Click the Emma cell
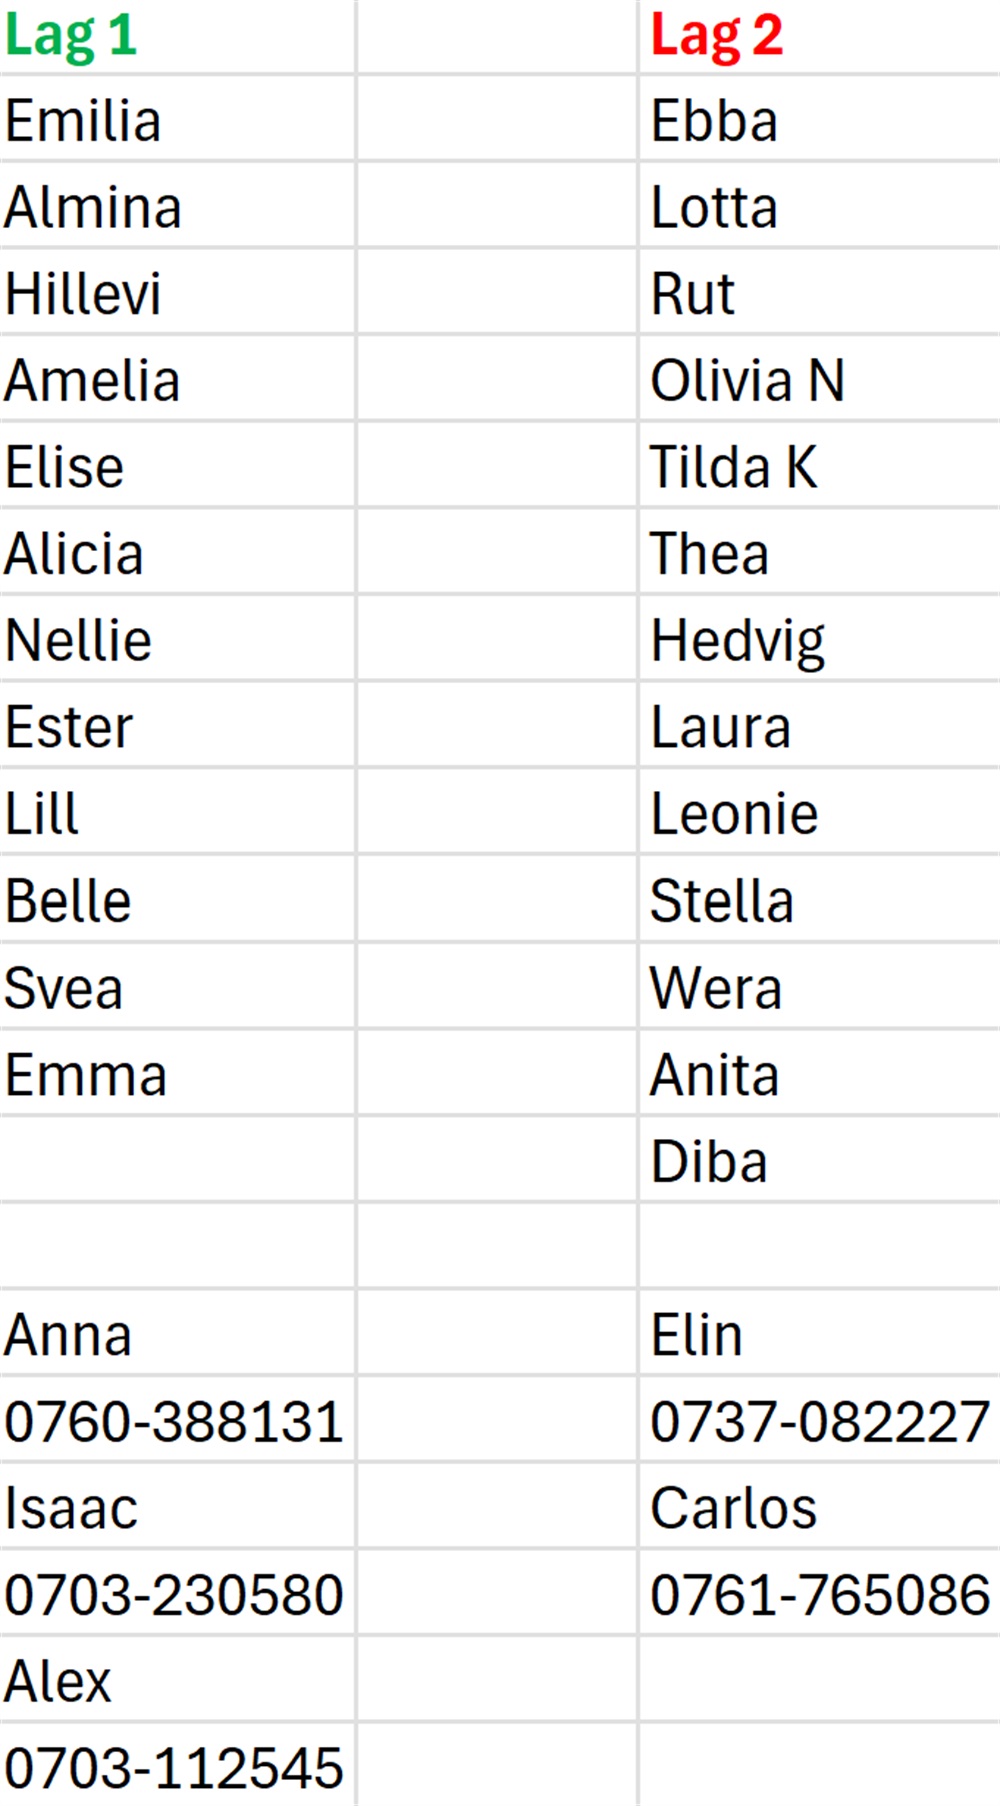The image size is (1000, 1806). tap(86, 1075)
